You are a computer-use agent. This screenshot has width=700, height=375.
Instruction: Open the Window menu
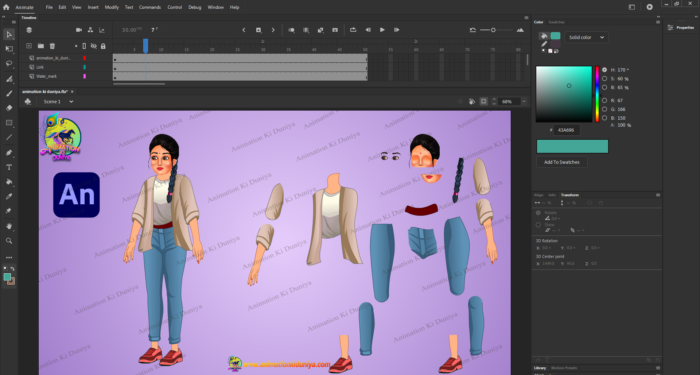point(216,7)
